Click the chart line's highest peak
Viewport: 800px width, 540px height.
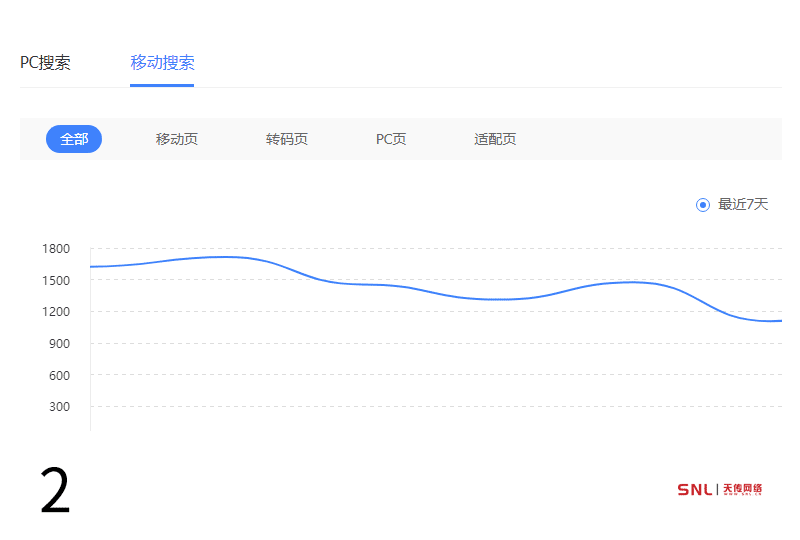tap(225, 257)
